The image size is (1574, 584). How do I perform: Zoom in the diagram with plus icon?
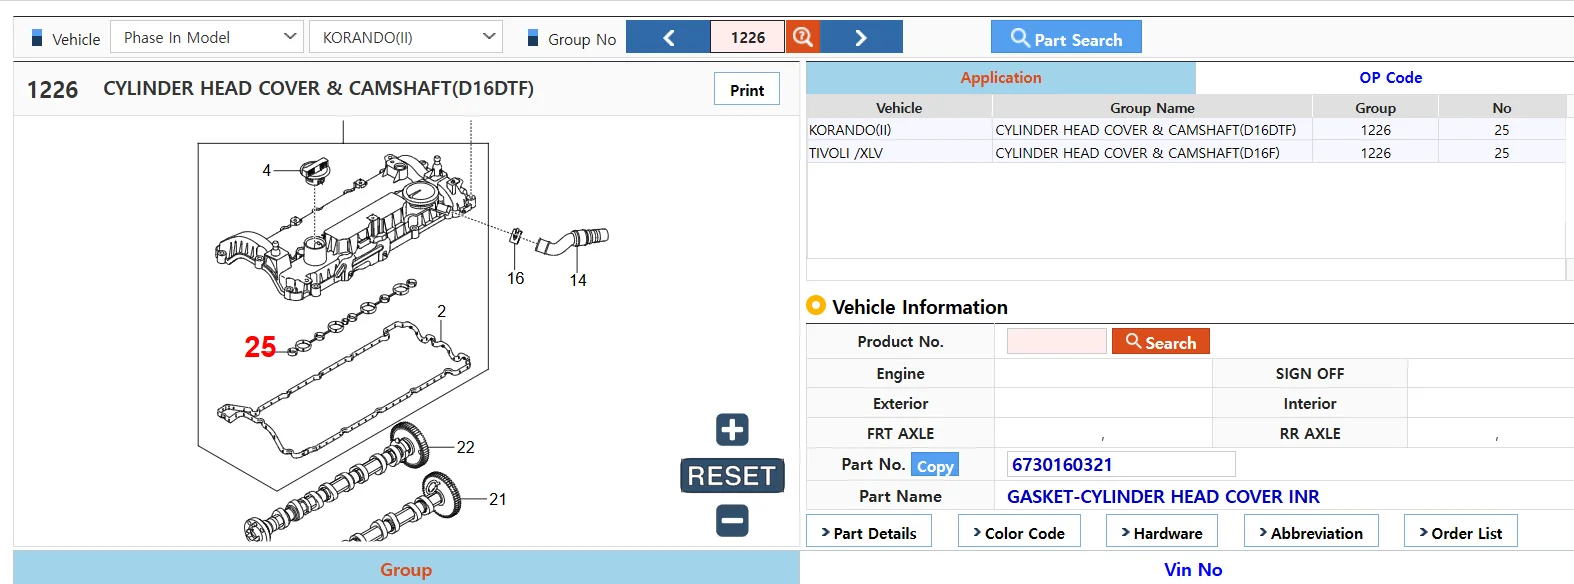click(x=732, y=430)
